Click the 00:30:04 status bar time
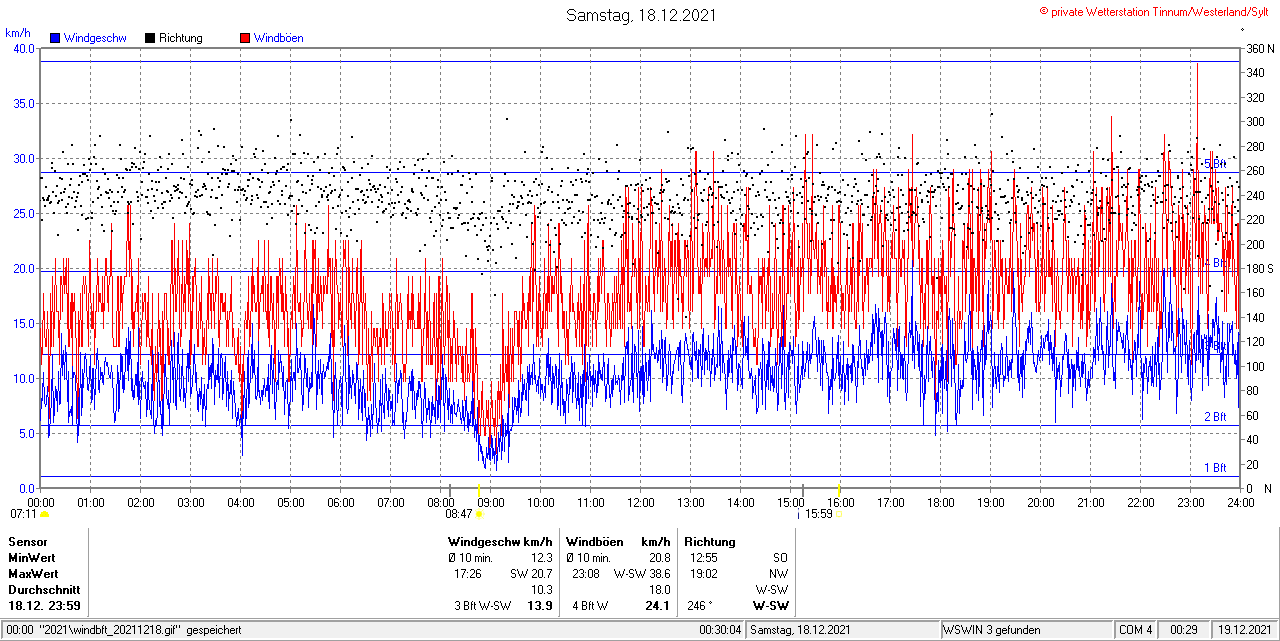The image size is (1280, 641). pyautogui.click(x=721, y=630)
